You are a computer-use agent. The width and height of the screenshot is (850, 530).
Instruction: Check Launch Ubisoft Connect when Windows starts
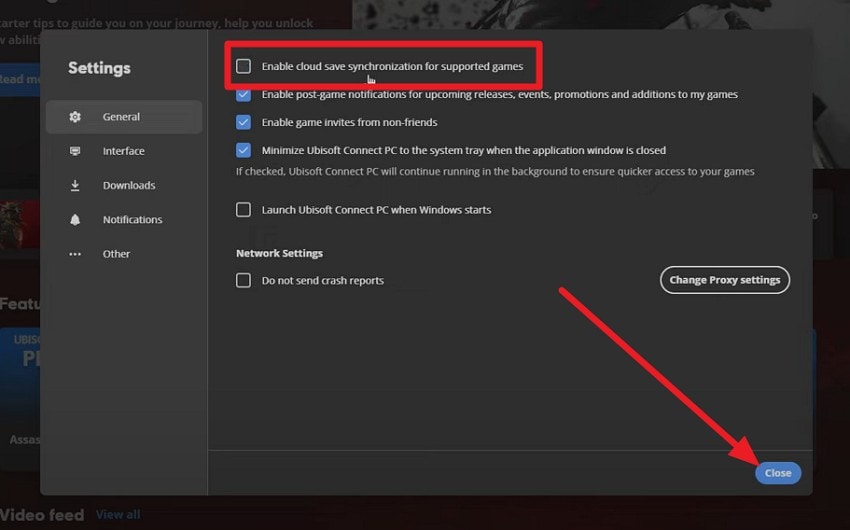click(x=243, y=210)
